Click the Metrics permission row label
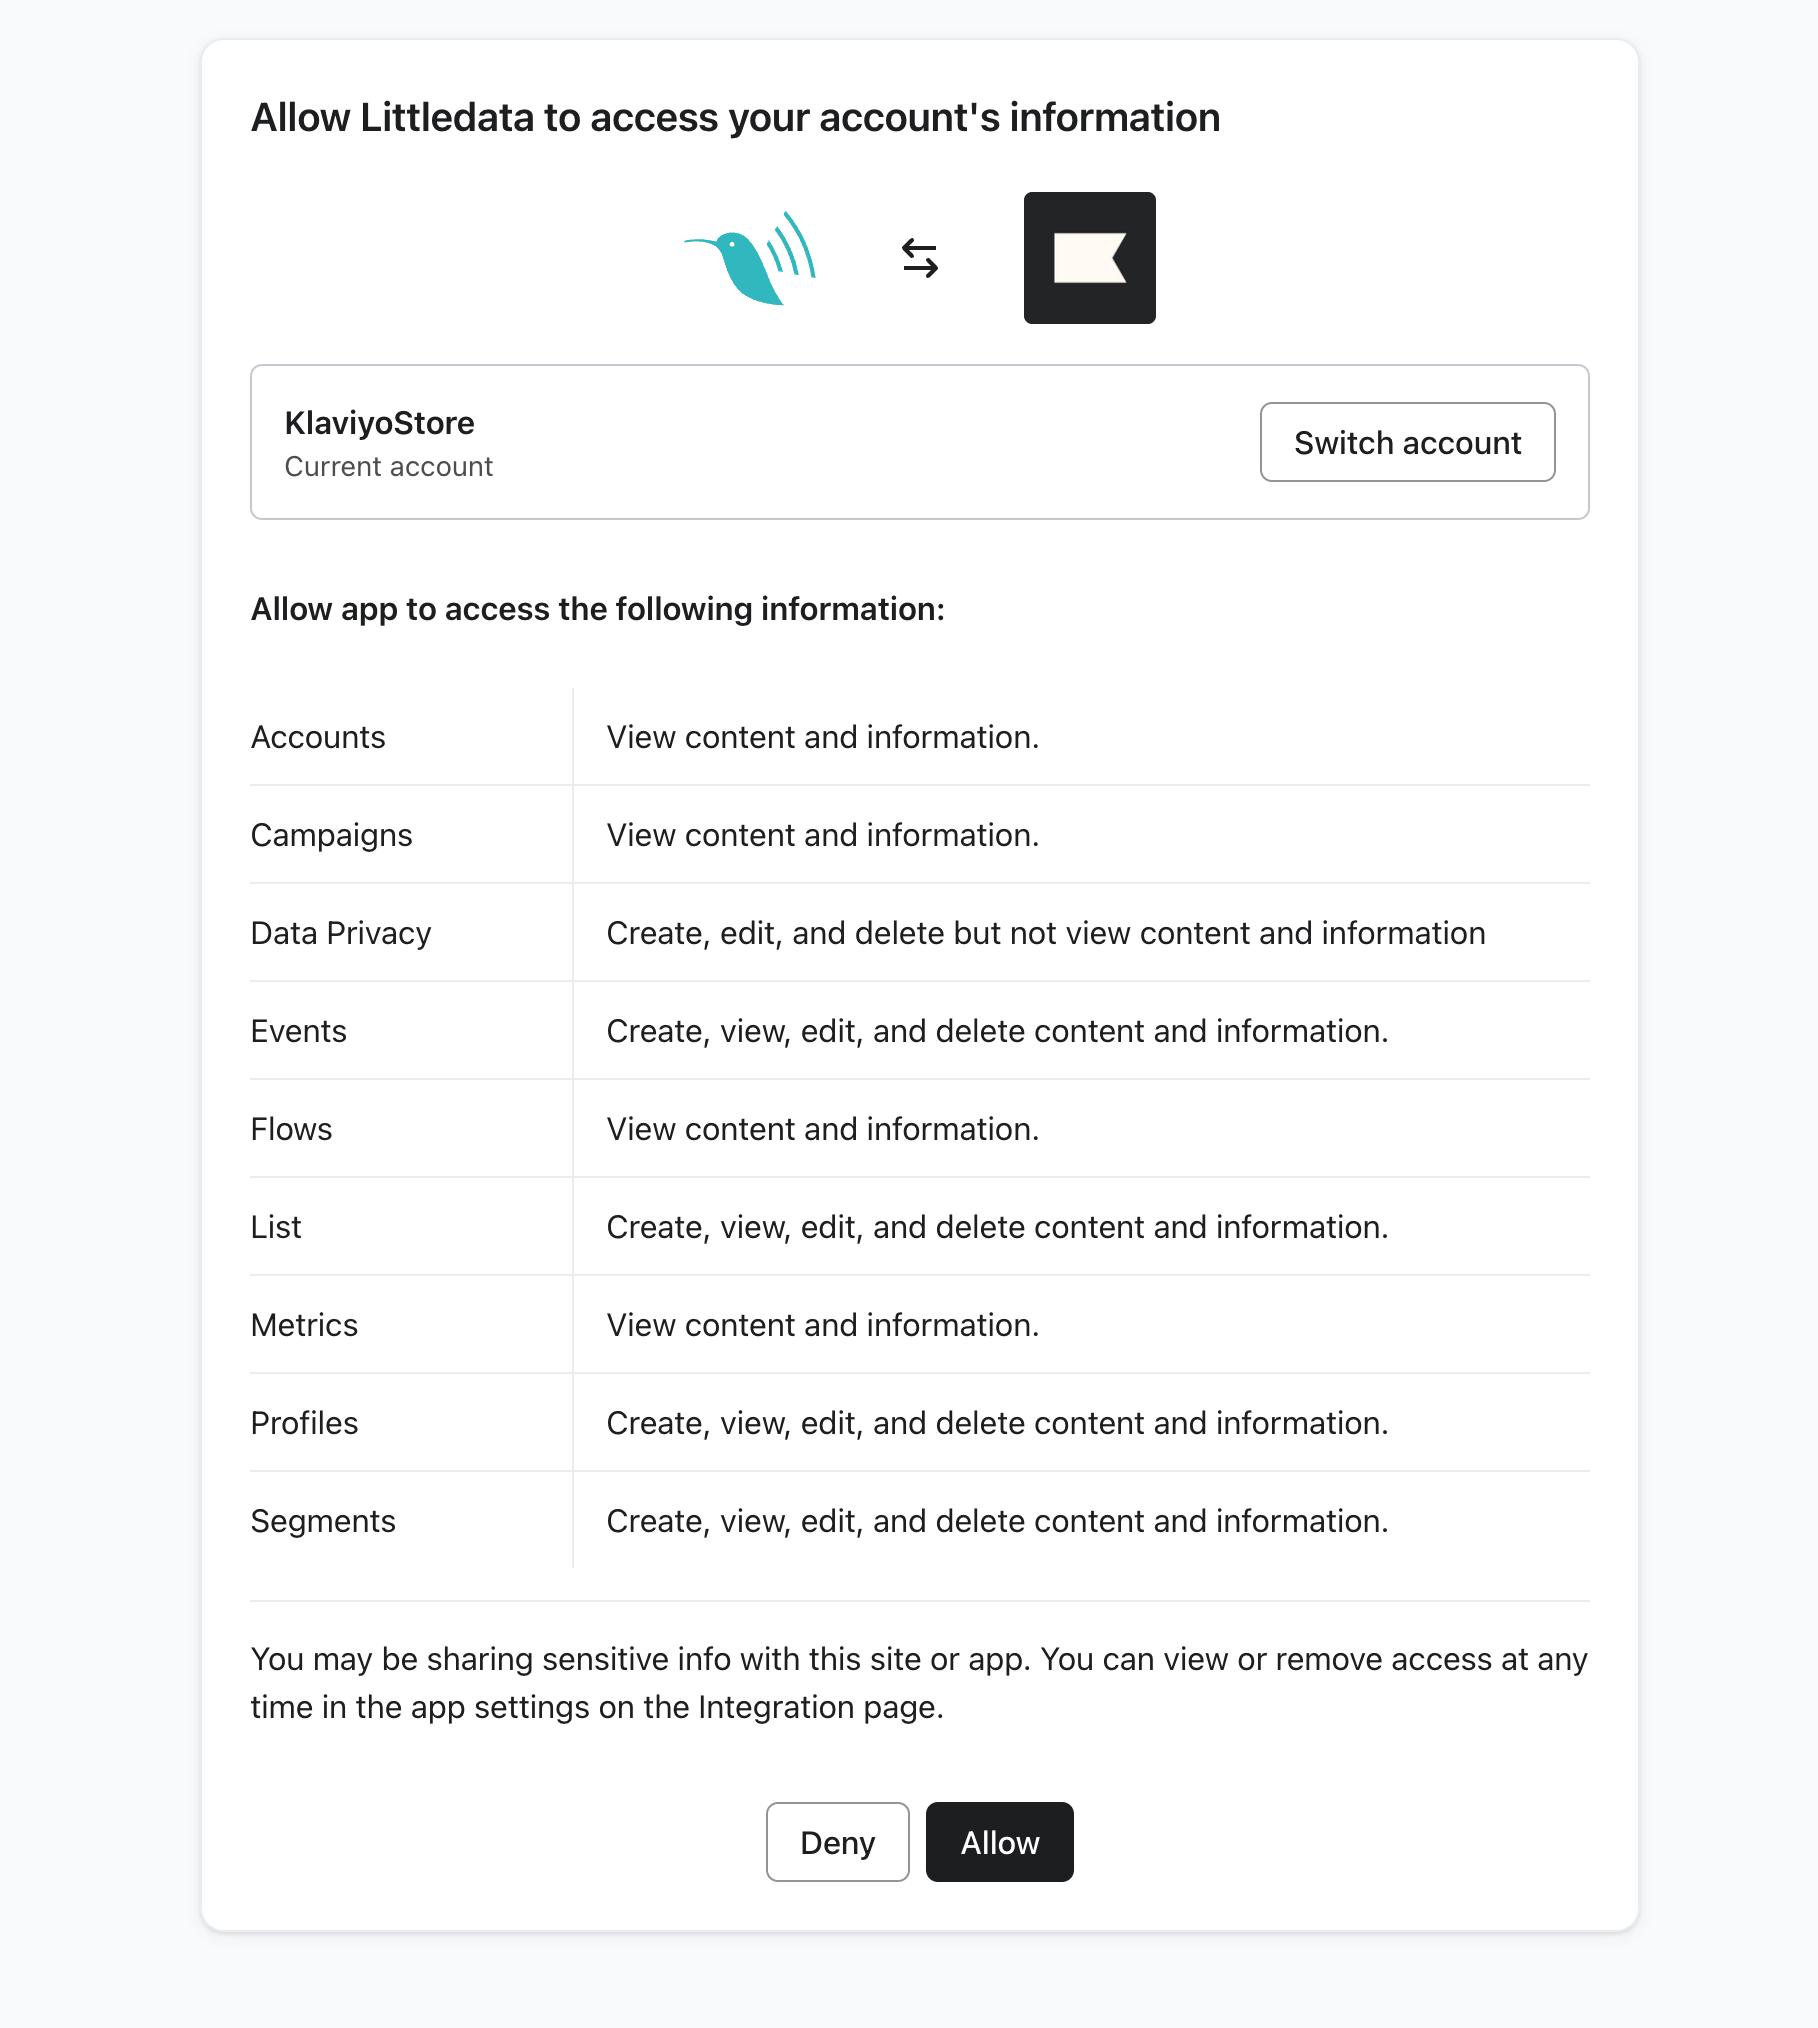Viewport: 1818px width, 2028px height. 304,1325
